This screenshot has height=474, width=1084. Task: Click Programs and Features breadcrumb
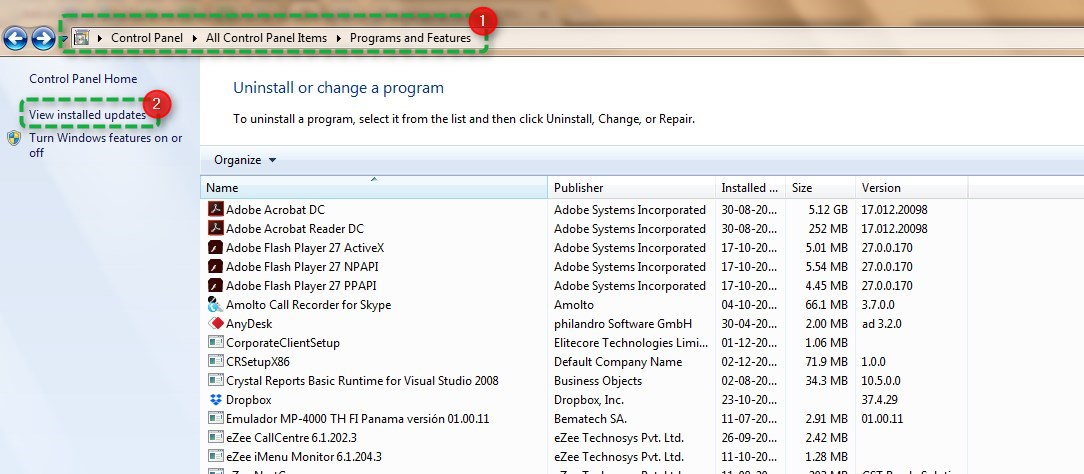pos(410,38)
